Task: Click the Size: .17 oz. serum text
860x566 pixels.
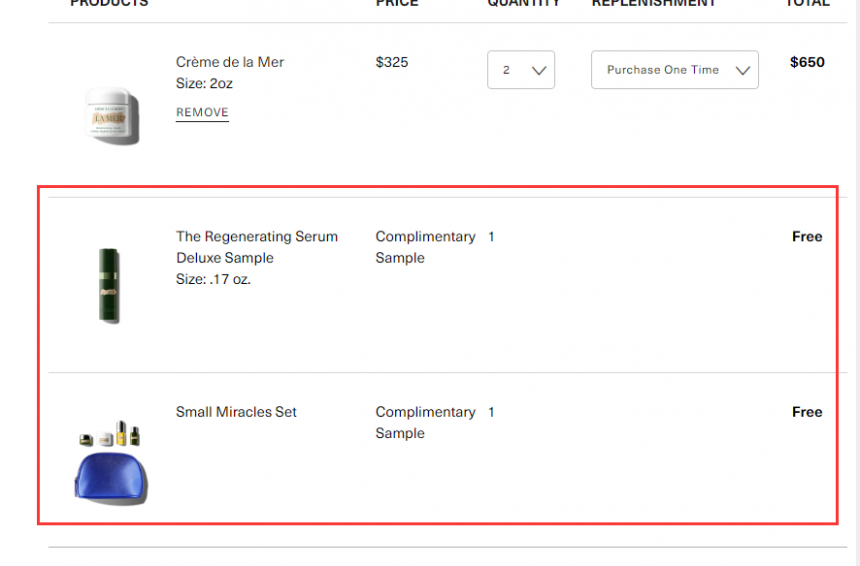Action: click(213, 279)
